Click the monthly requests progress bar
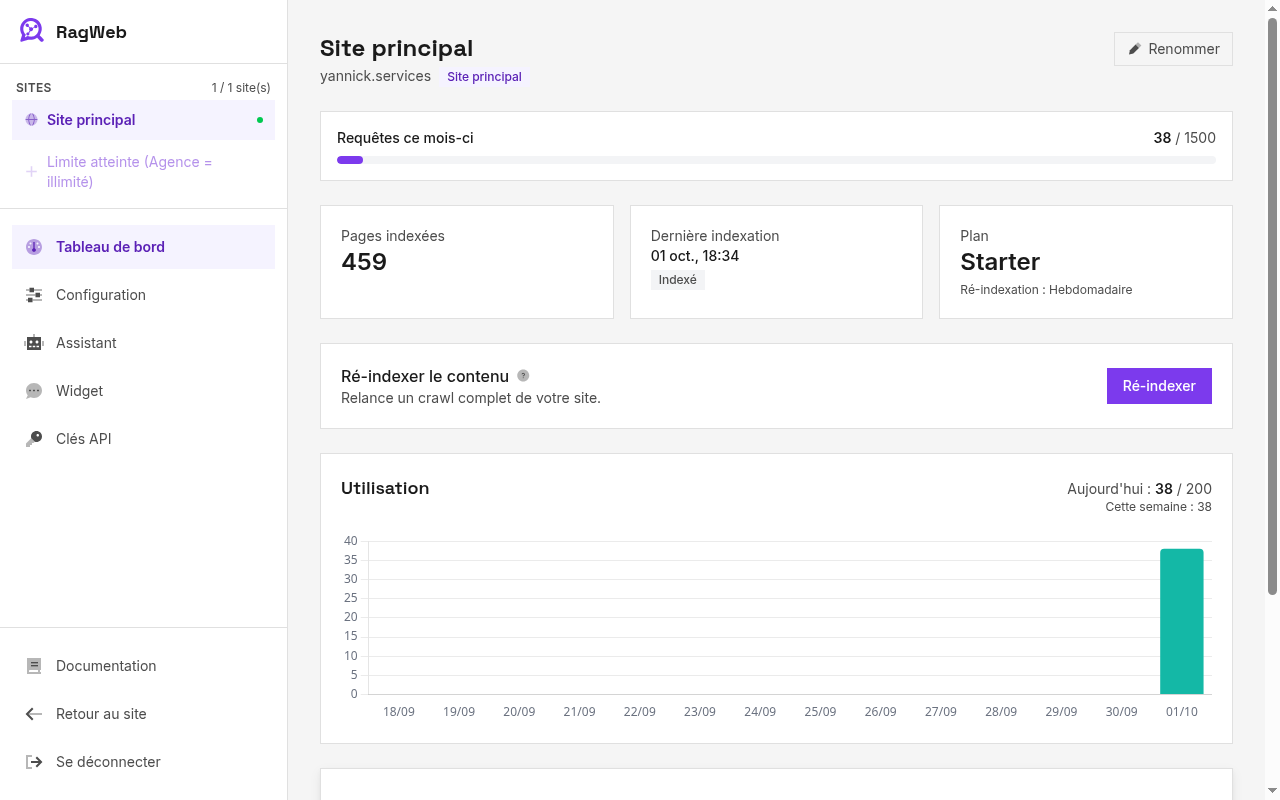This screenshot has height=800, width=1280. click(x=776, y=160)
